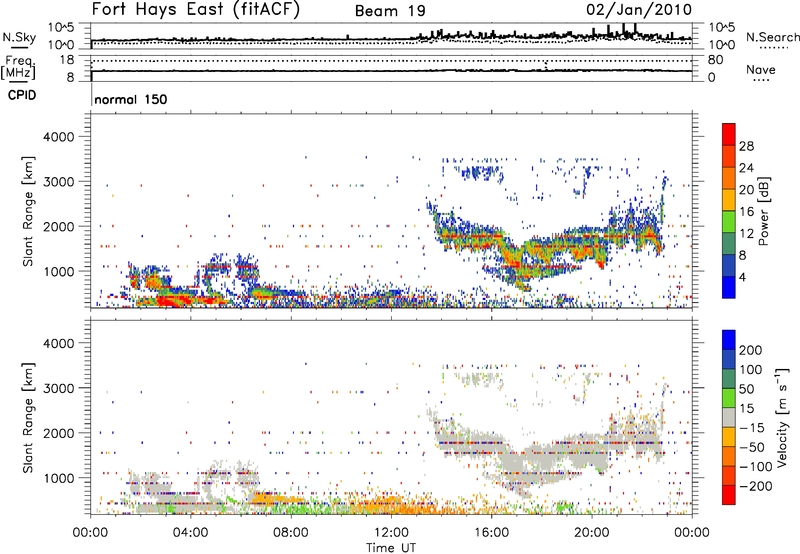This screenshot has height=554, width=800.
Task: Click the velocity panel 'Slant Range [km]' label
Action: [28, 418]
